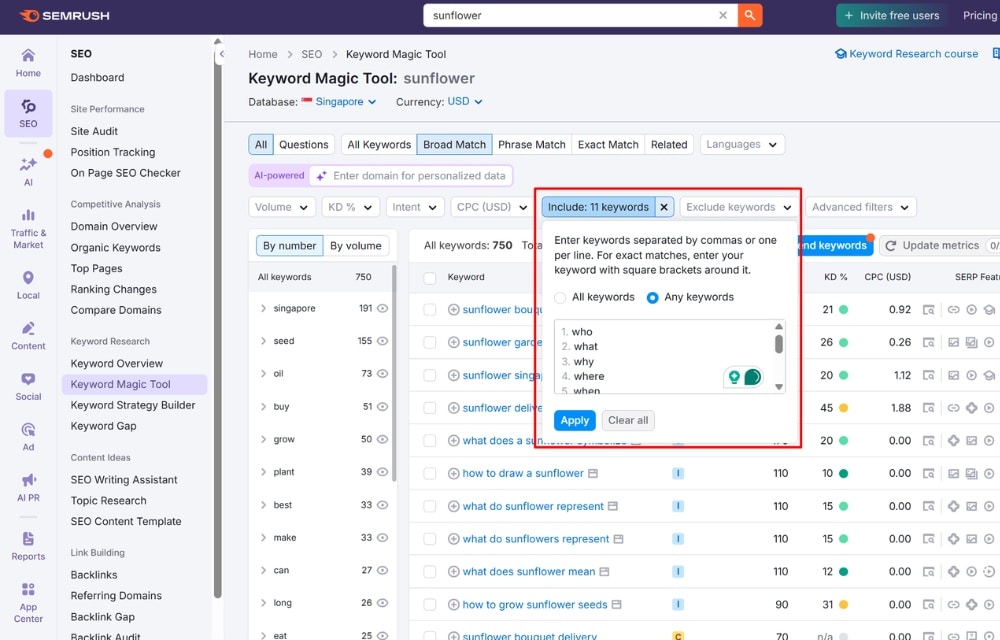The height and width of the screenshot is (640, 1000).
Task: Open Keyword Overview in sidebar
Action: (x=117, y=363)
